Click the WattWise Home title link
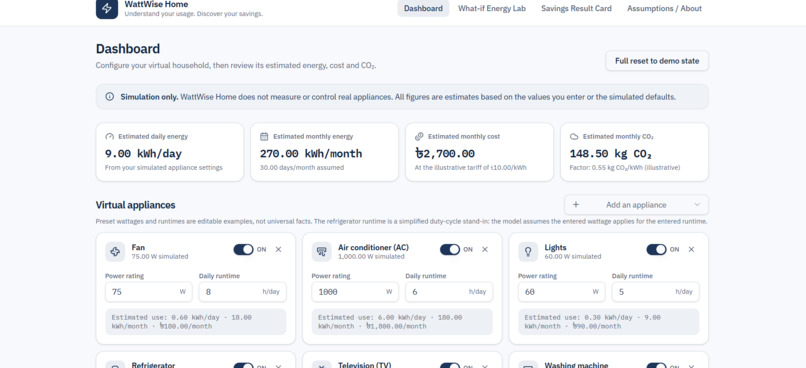 [x=156, y=4]
